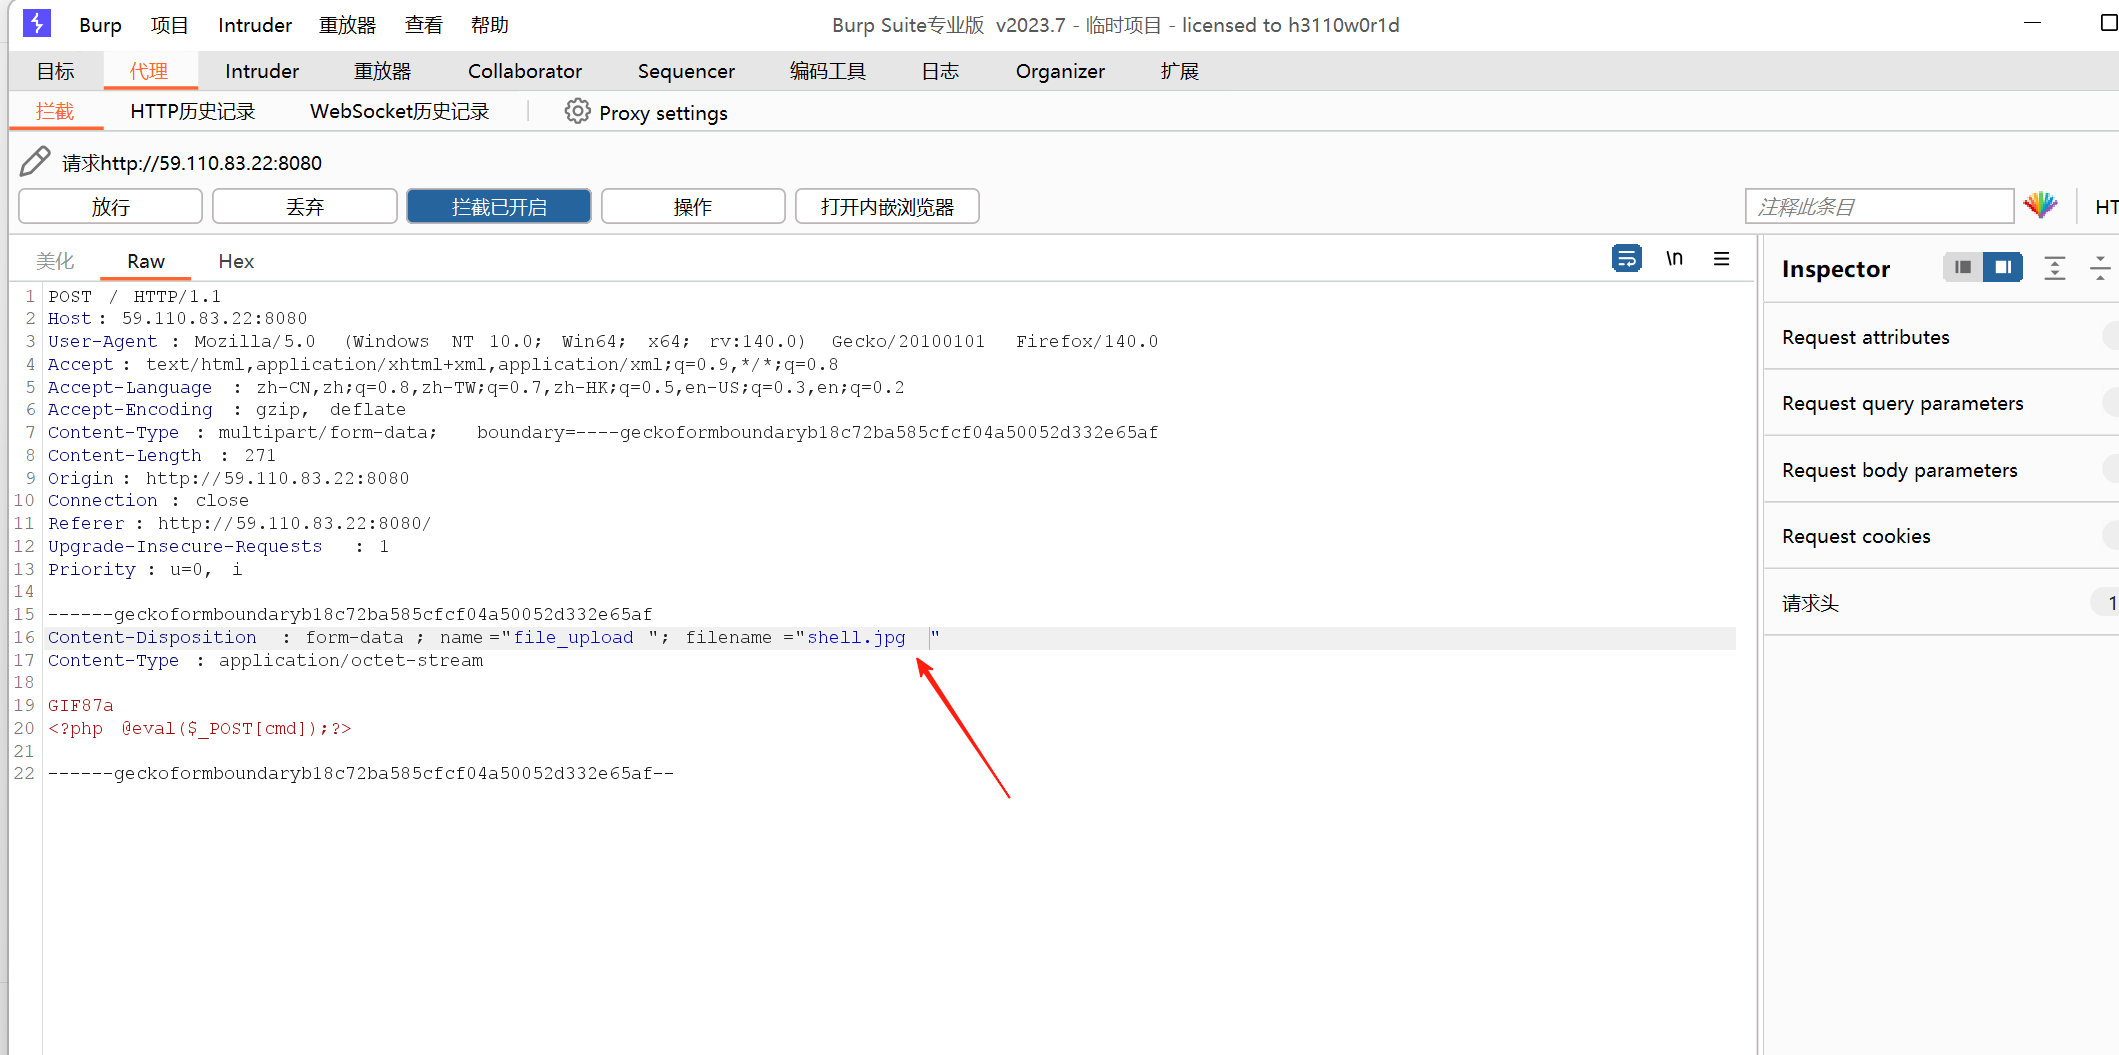Expand all Inspector sections icon

(2054, 267)
